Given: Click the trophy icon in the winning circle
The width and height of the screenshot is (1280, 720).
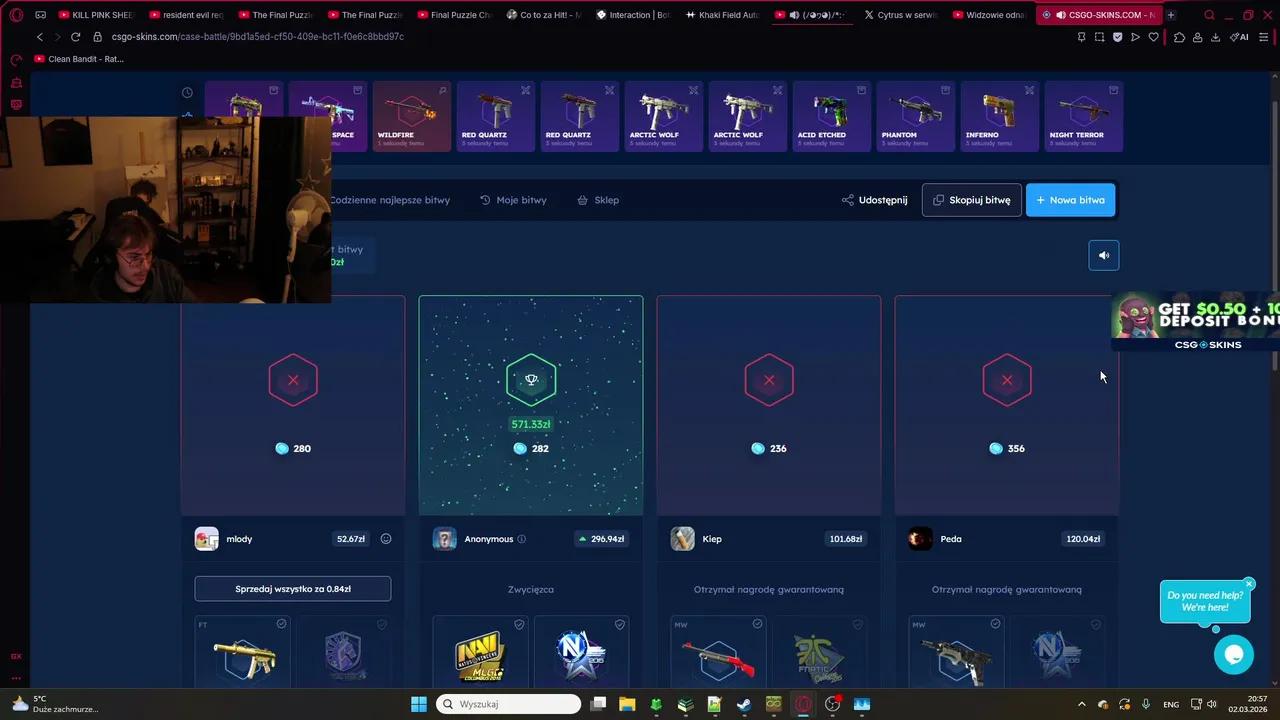Looking at the screenshot, I should pos(531,379).
